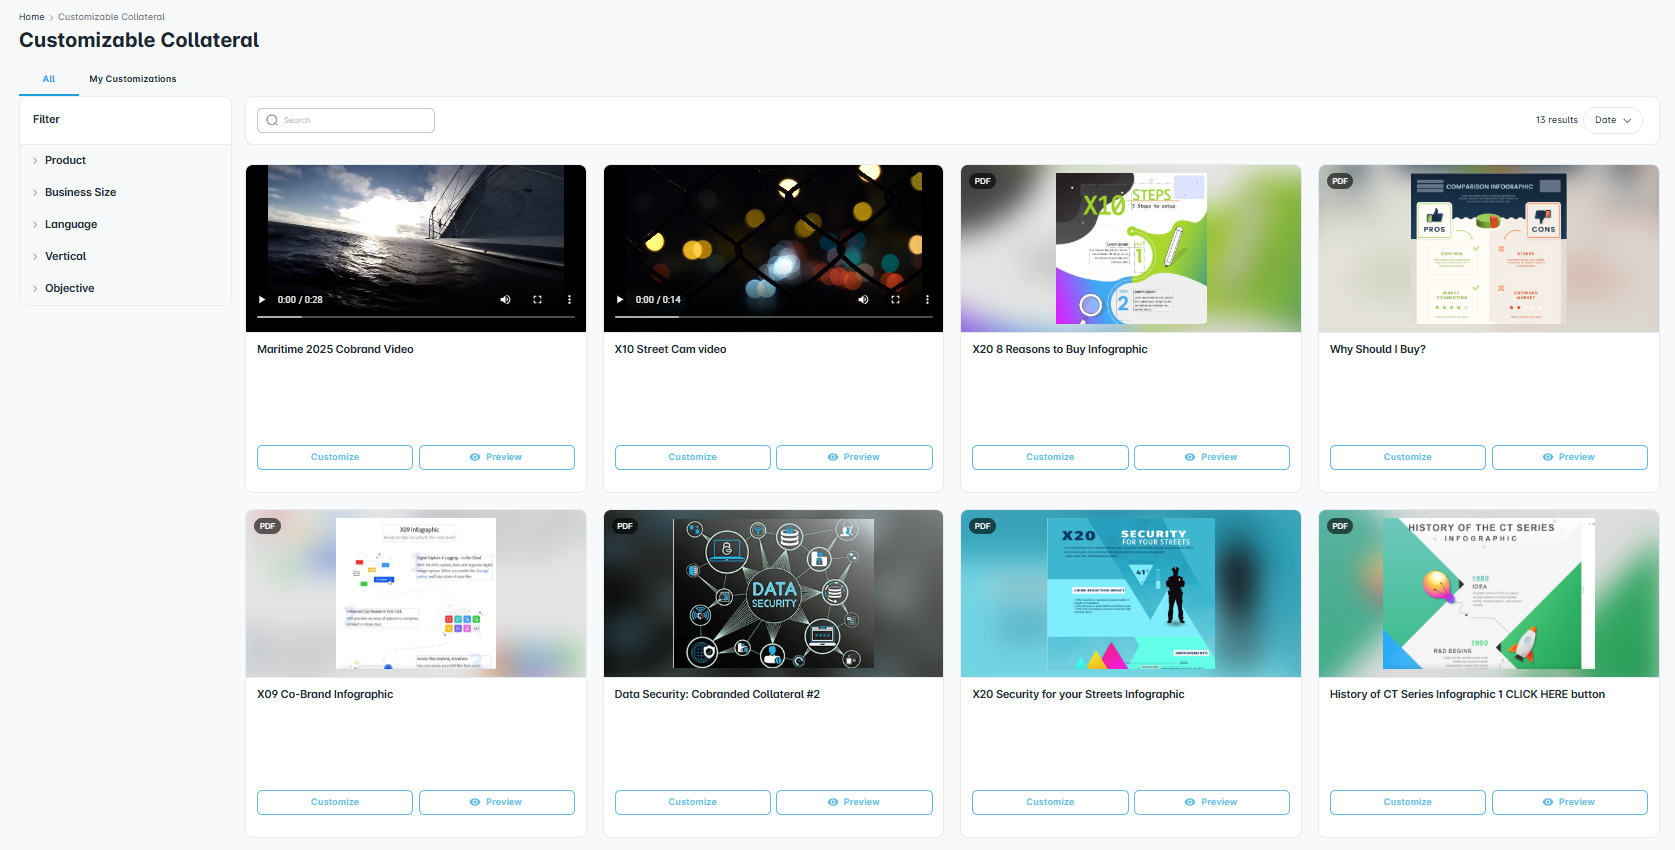This screenshot has width=1675, height=850.
Task: Mute the X10 Street Cam video
Action: pyautogui.click(x=863, y=300)
